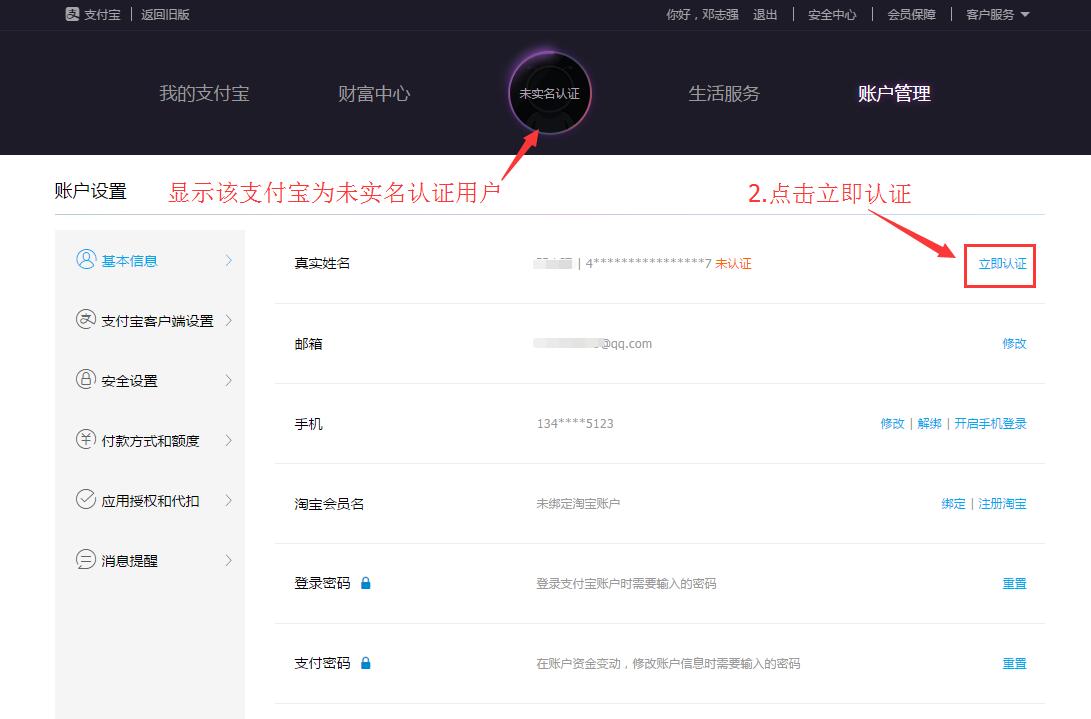The width and height of the screenshot is (1091, 719).
Task: Expand the 应用授权和代扣 chevron
Action: (x=228, y=500)
